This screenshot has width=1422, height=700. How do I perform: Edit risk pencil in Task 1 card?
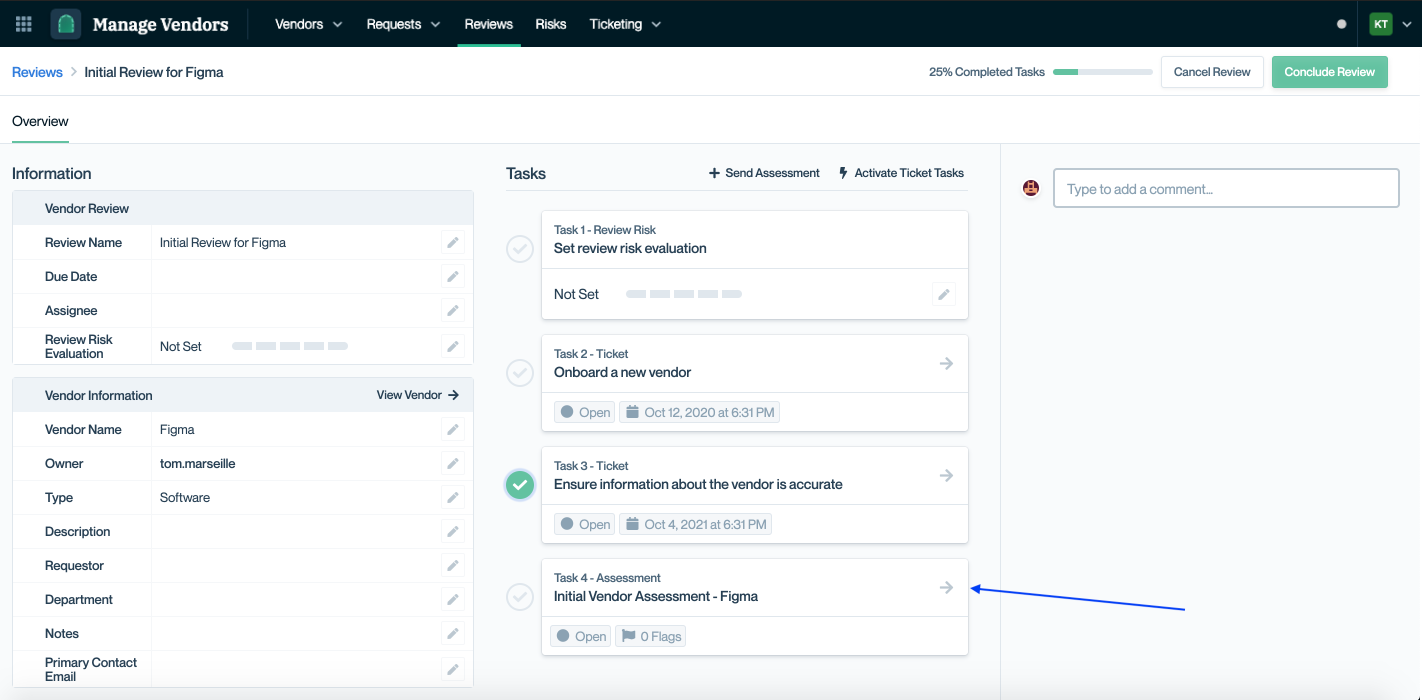943,294
